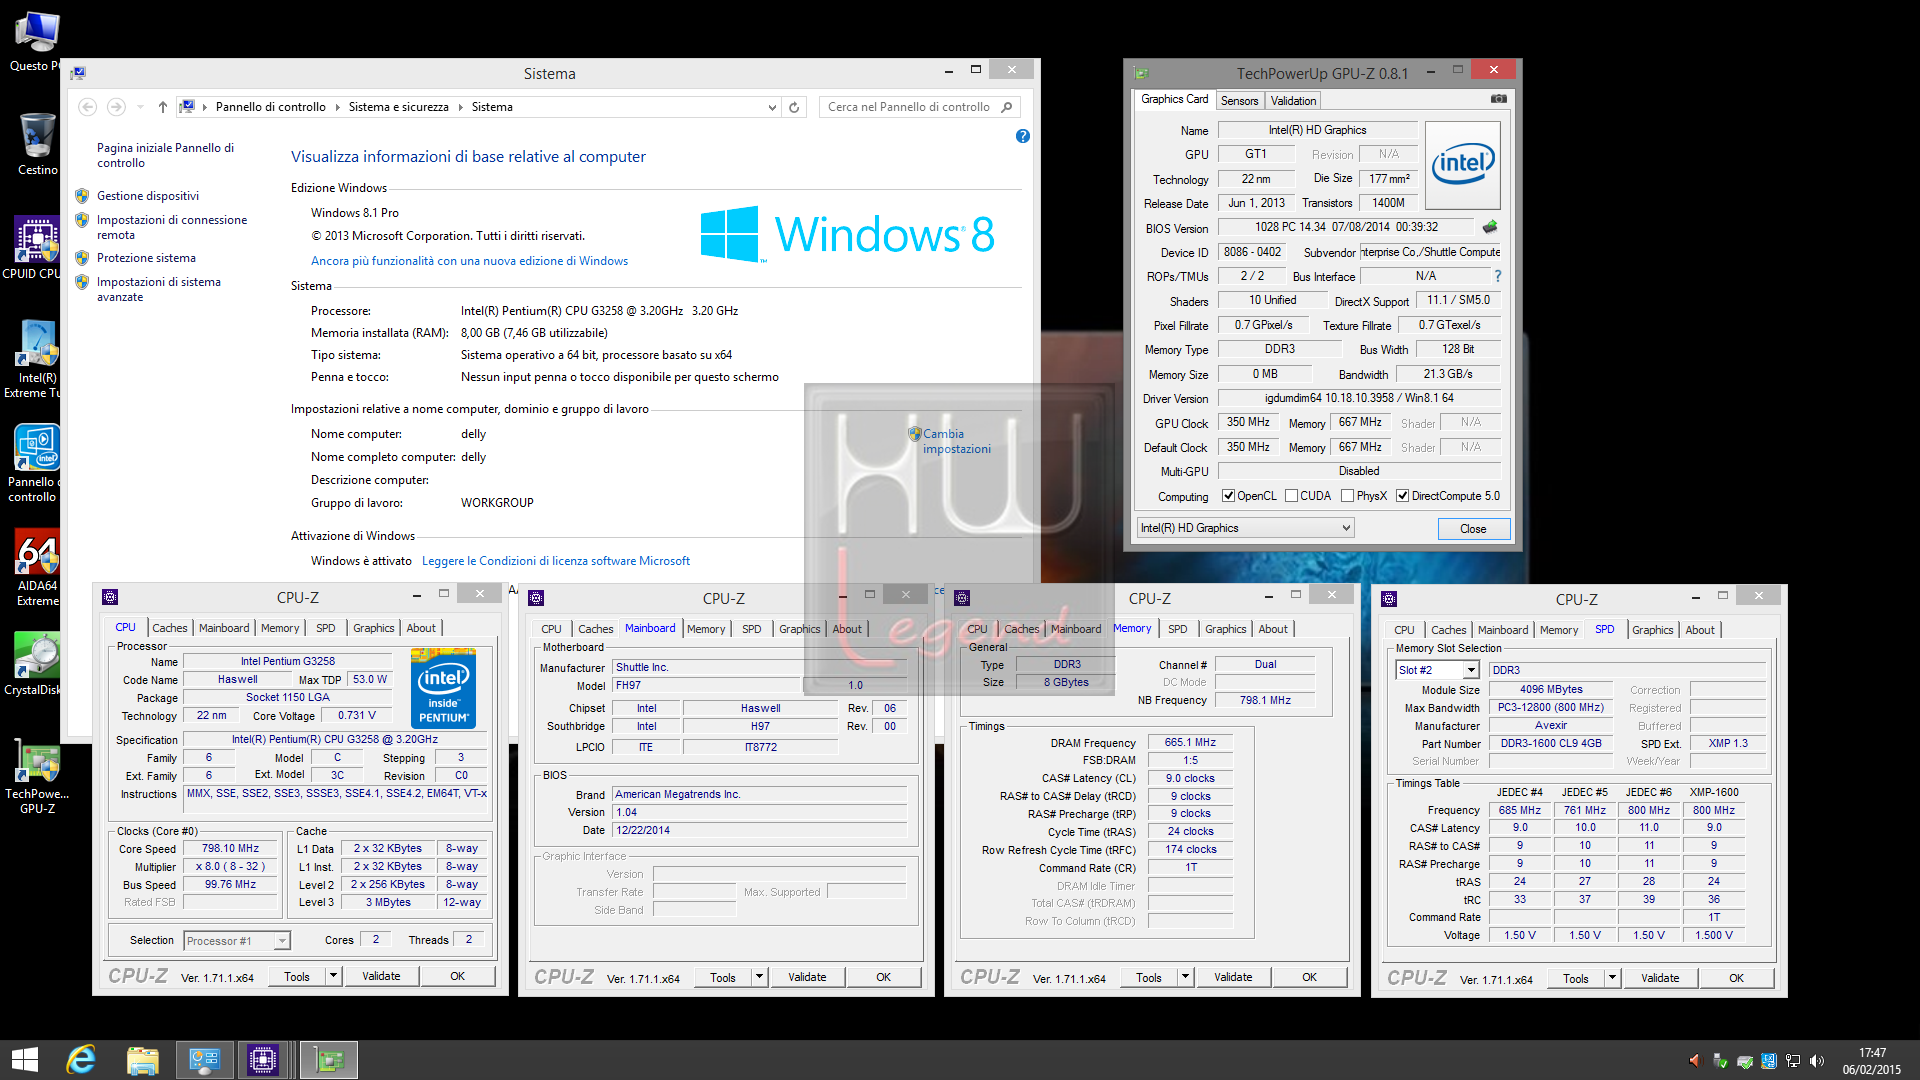Expand Tools arrow in CPU-Z SPD window
The width and height of the screenshot is (1920, 1080).
pyautogui.click(x=1612, y=978)
